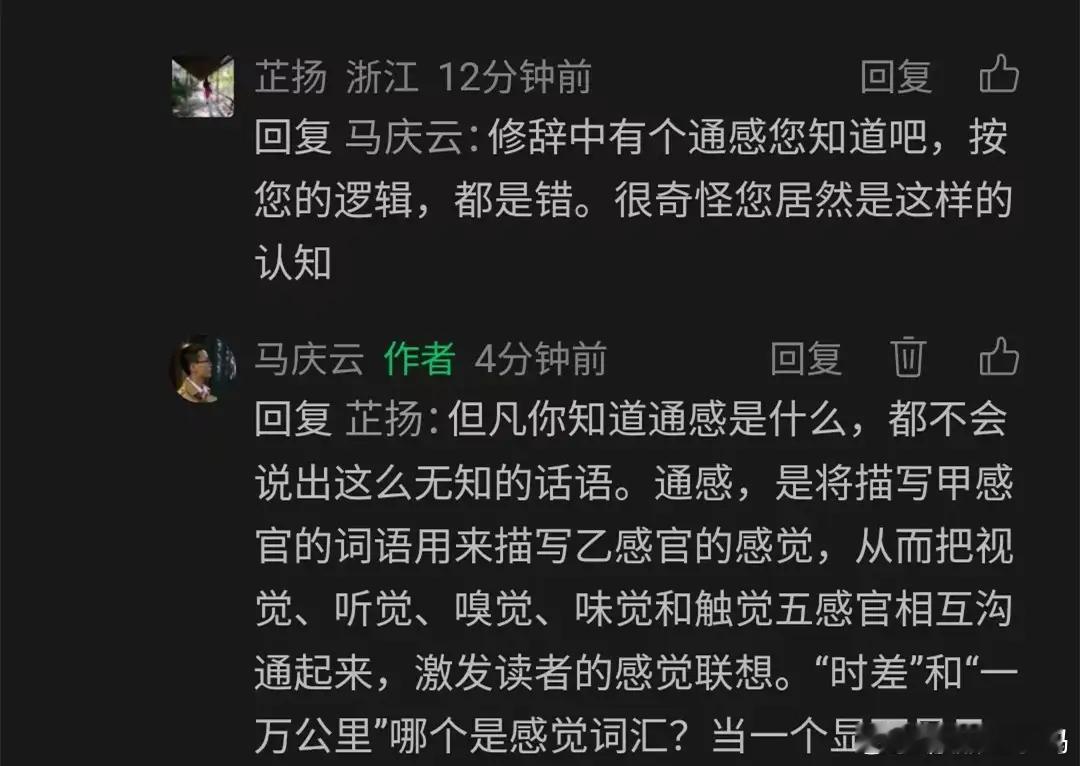The image size is (1080, 766).
Task: Tap 回复 button beside 12分钟前 comment
Action: coord(896,76)
